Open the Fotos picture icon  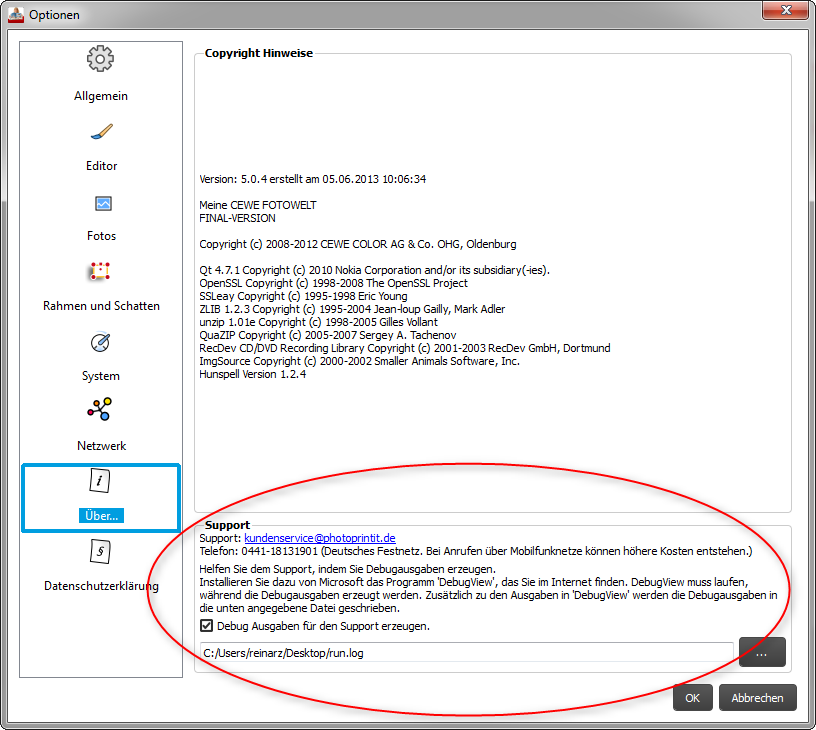(103, 203)
